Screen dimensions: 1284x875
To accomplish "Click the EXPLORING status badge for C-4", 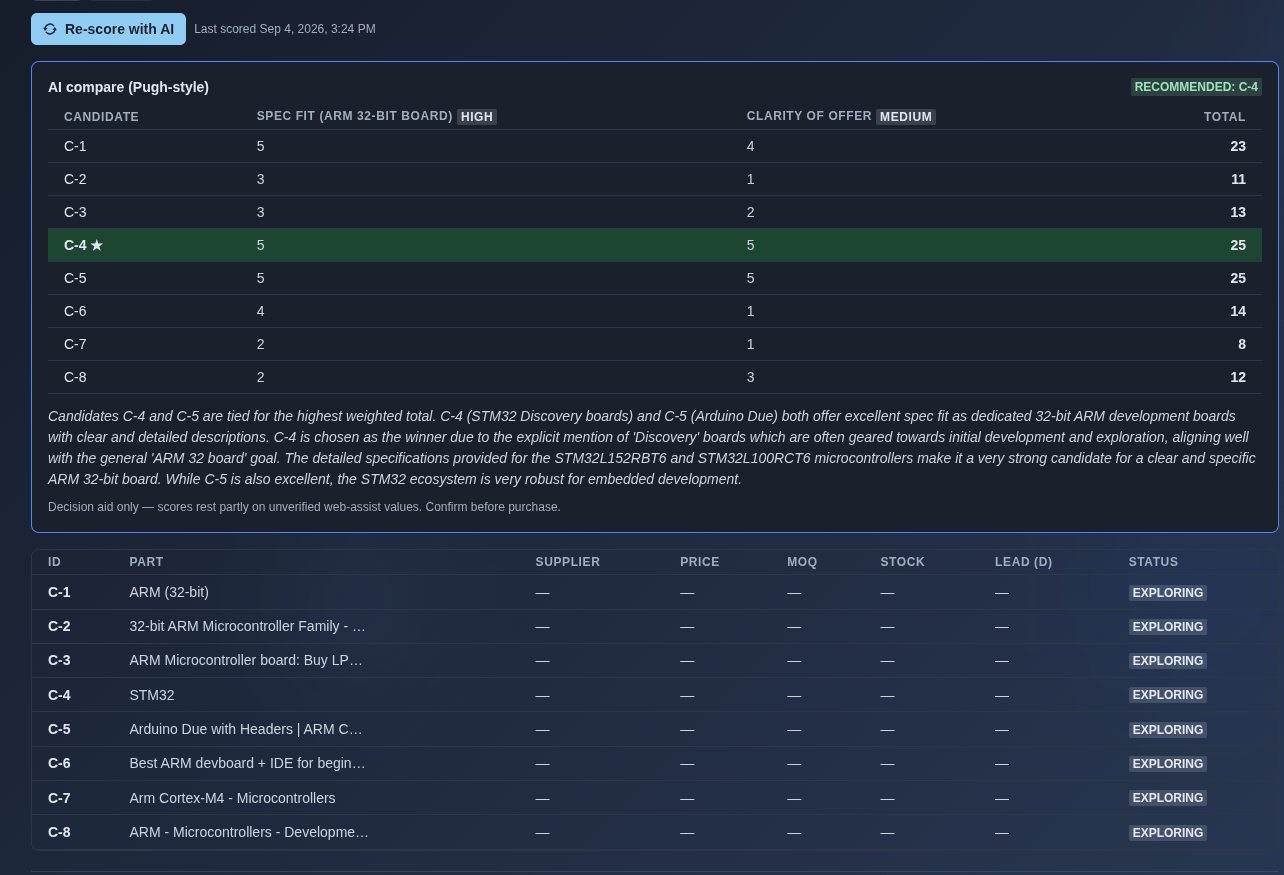I will tap(1168, 695).
